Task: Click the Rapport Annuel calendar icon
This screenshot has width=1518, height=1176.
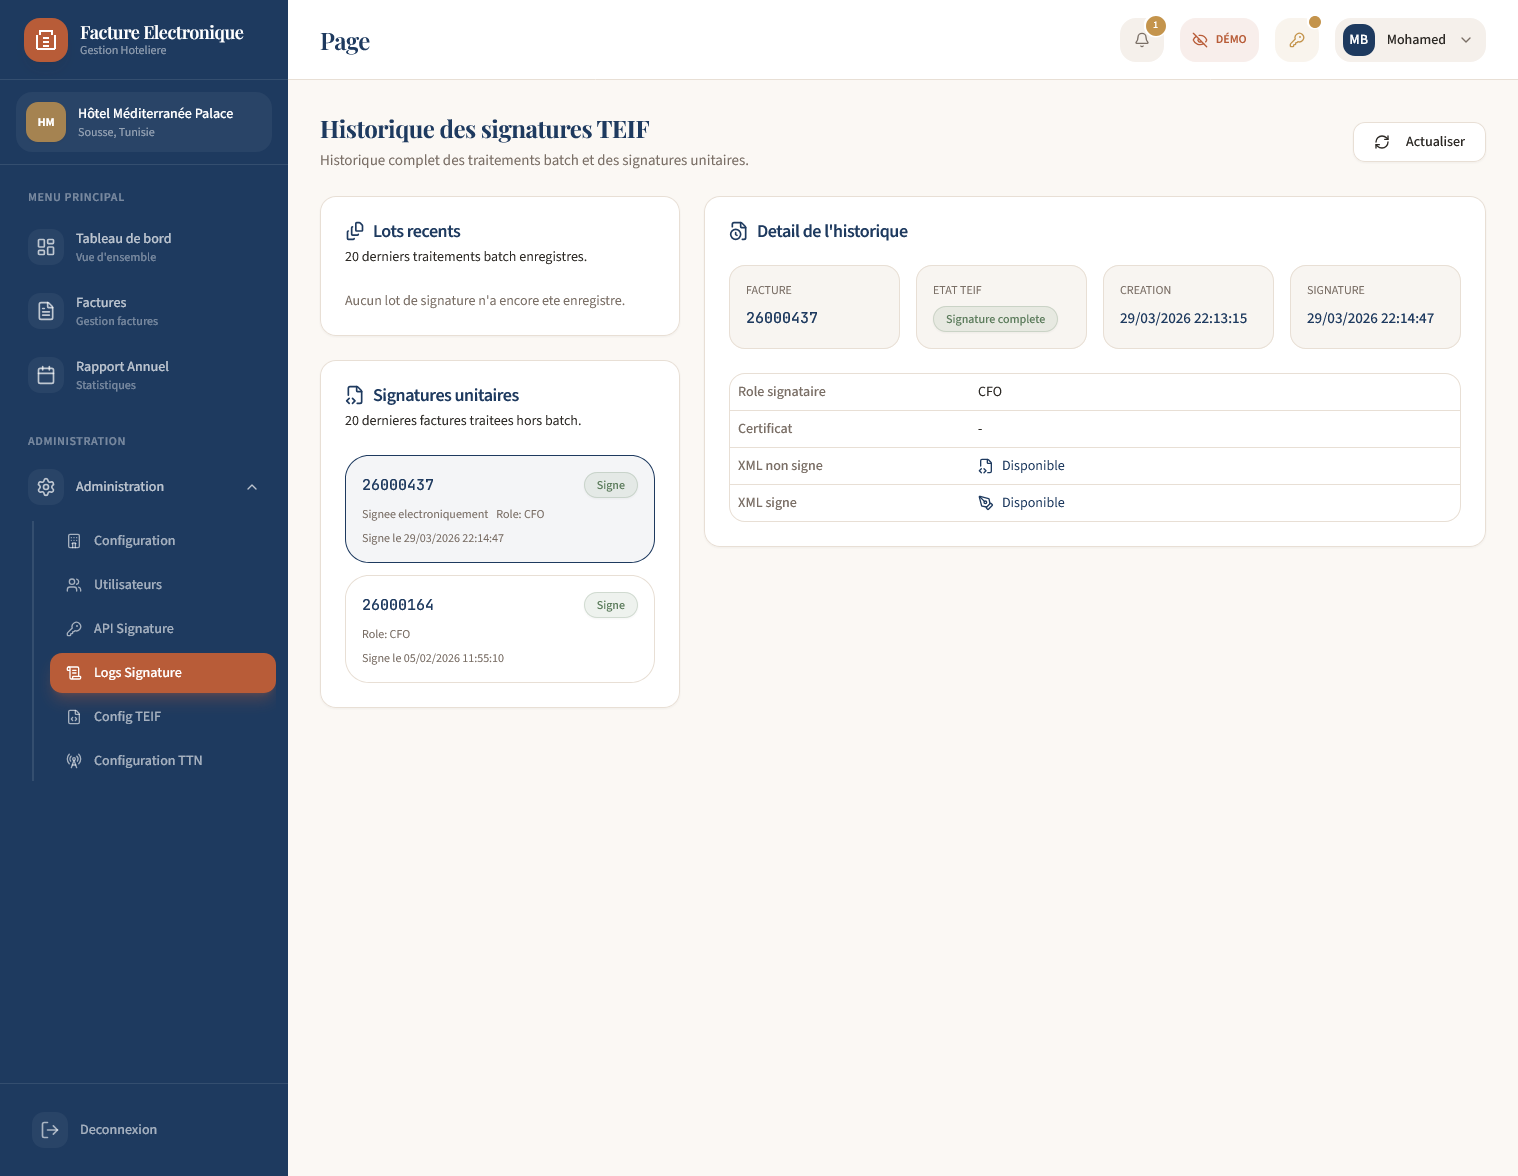Action: click(46, 375)
